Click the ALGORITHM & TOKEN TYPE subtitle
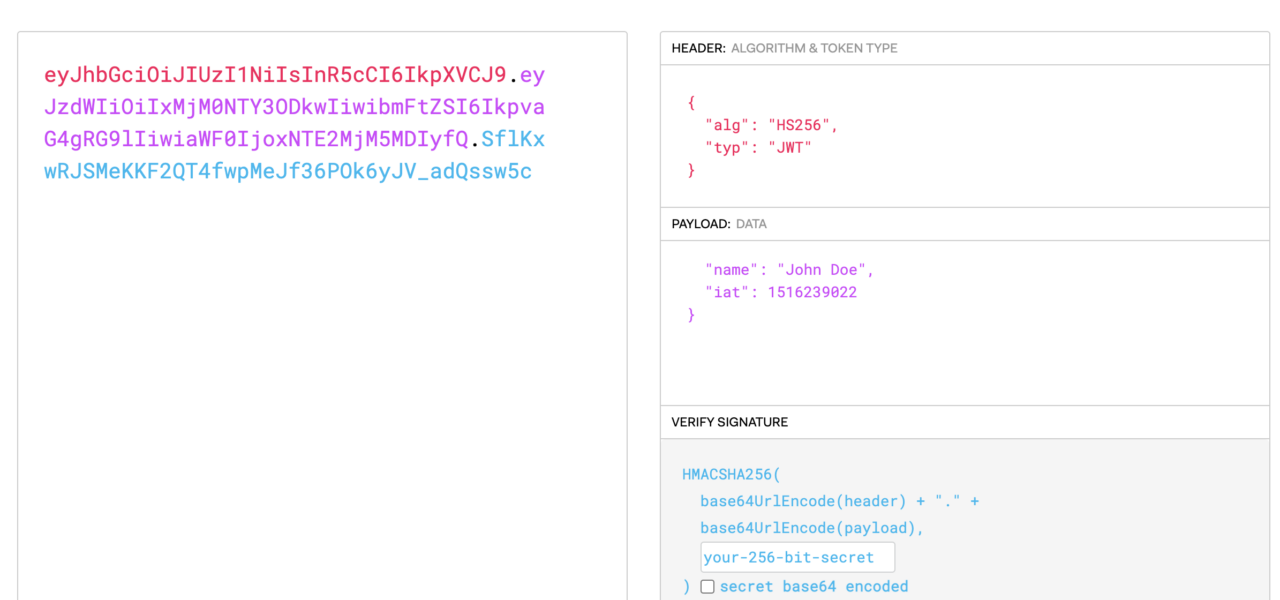The width and height of the screenshot is (1280, 600). click(814, 48)
